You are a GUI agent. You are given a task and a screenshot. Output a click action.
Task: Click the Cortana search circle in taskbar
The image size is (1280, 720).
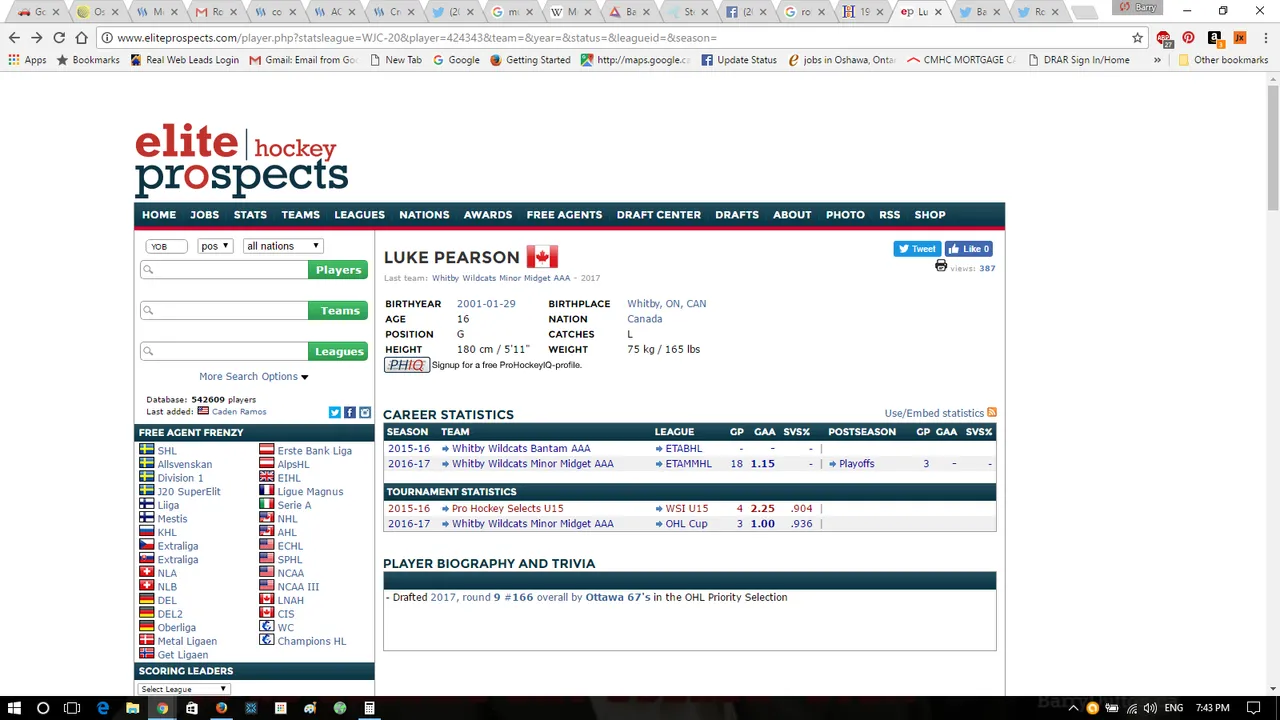[43, 708]
